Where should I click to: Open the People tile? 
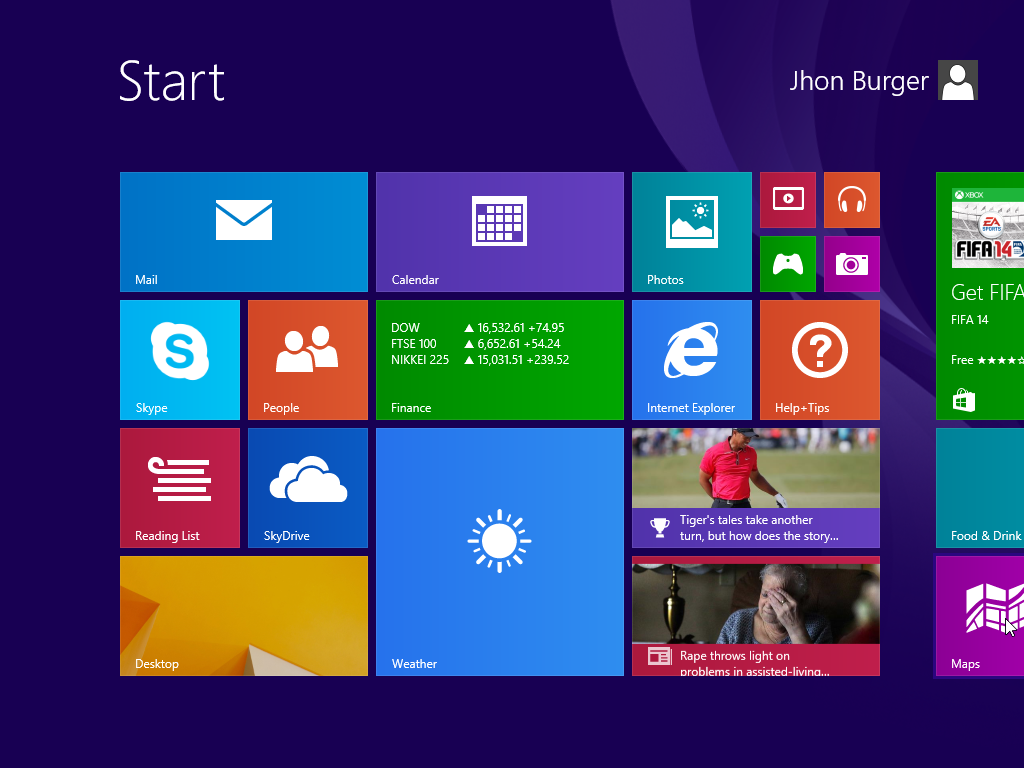tap(308, 360)
